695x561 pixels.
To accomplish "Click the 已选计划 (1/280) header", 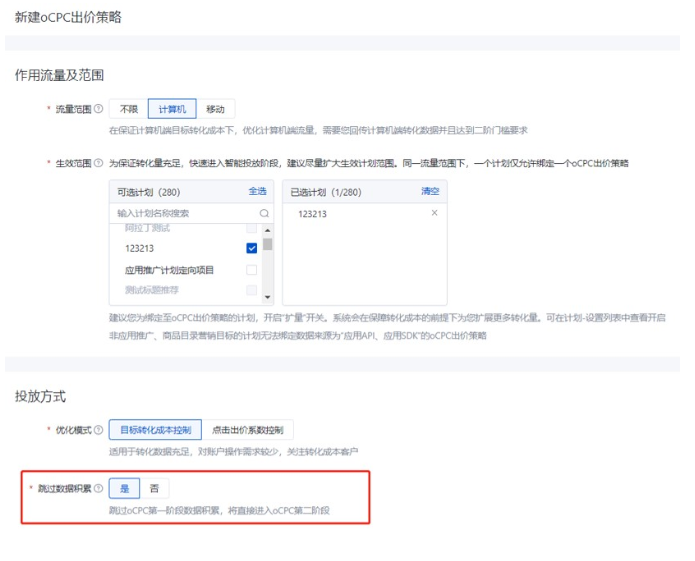I will tap(326, 192).
